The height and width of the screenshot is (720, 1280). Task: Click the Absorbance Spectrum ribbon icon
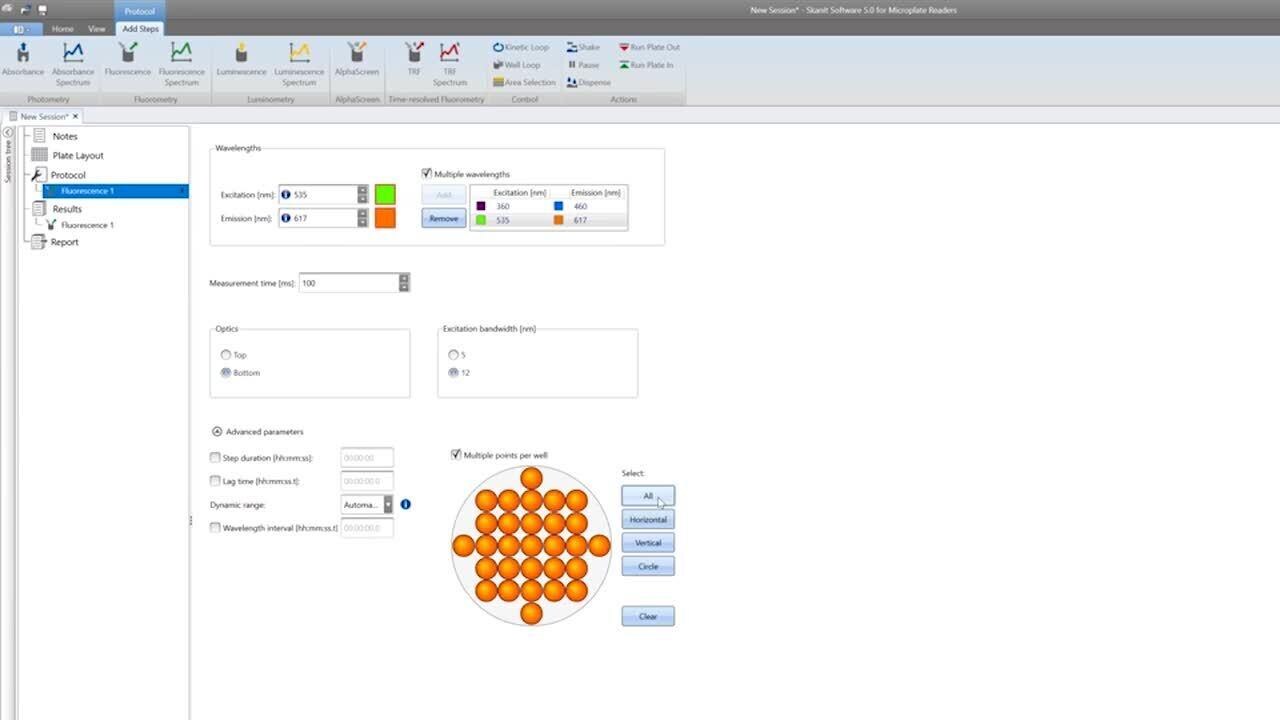click(73, 60)
